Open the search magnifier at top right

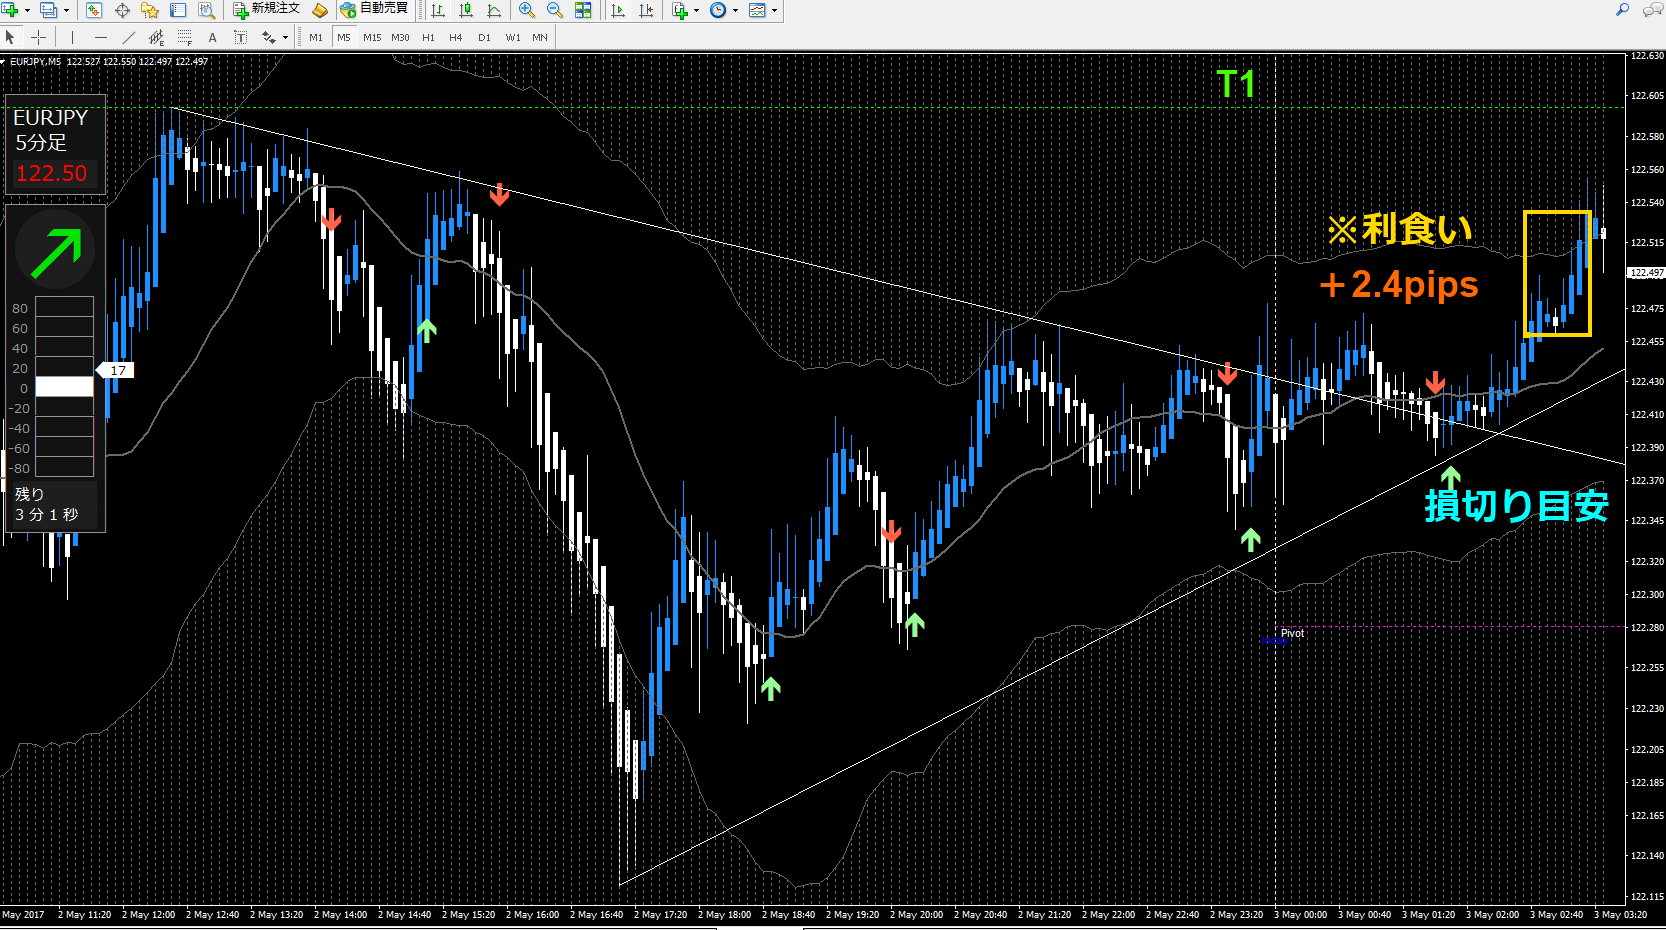pos(1622,10)
